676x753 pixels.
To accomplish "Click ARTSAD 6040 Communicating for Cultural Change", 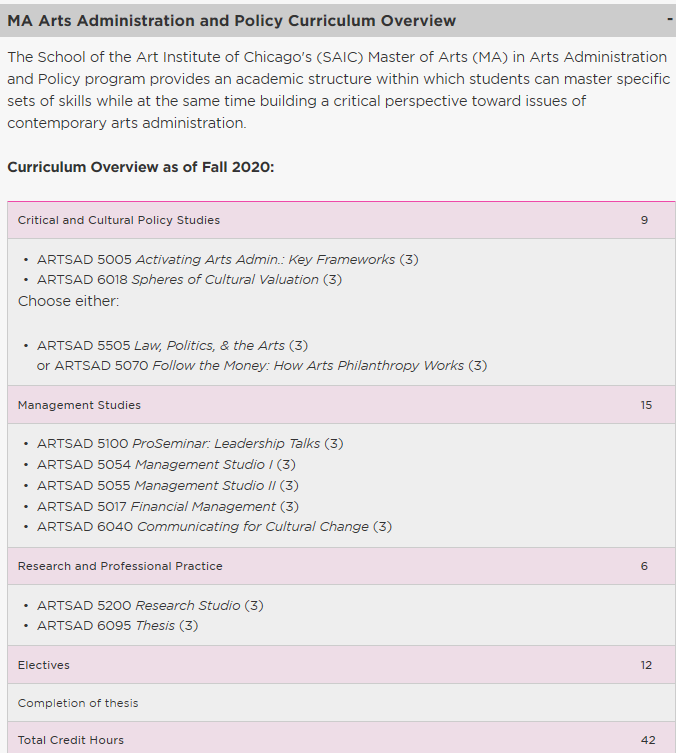I will [214, 526].
